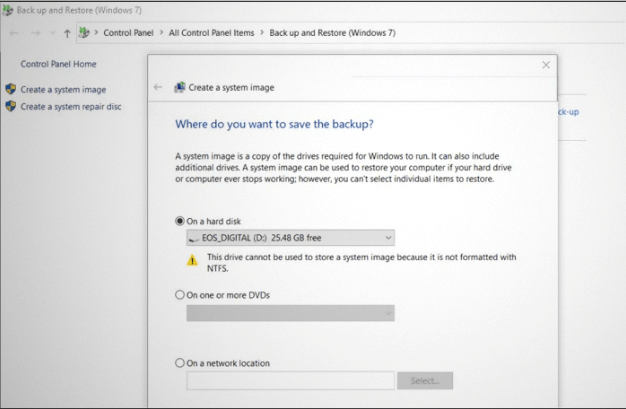Click the Where do you want to save heading
Screen dimensions: 626x409
point(274,124)
